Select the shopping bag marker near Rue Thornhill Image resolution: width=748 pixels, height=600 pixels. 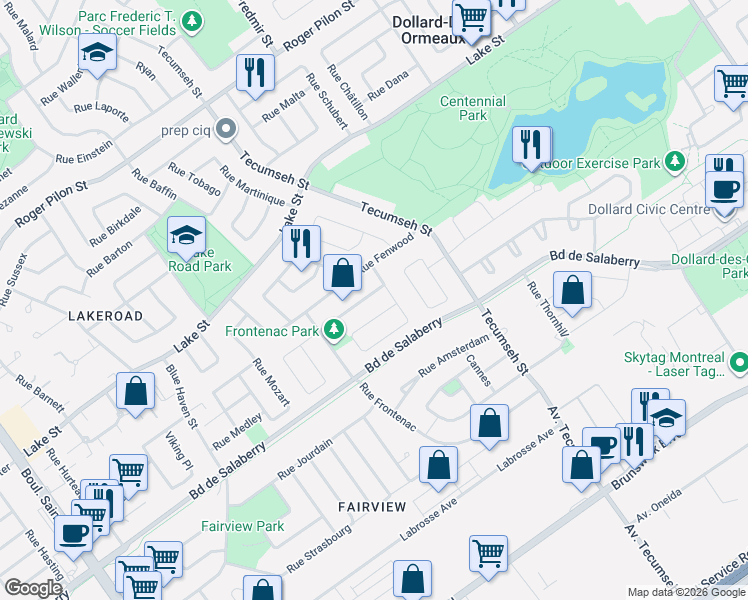[x=572, y=294]
